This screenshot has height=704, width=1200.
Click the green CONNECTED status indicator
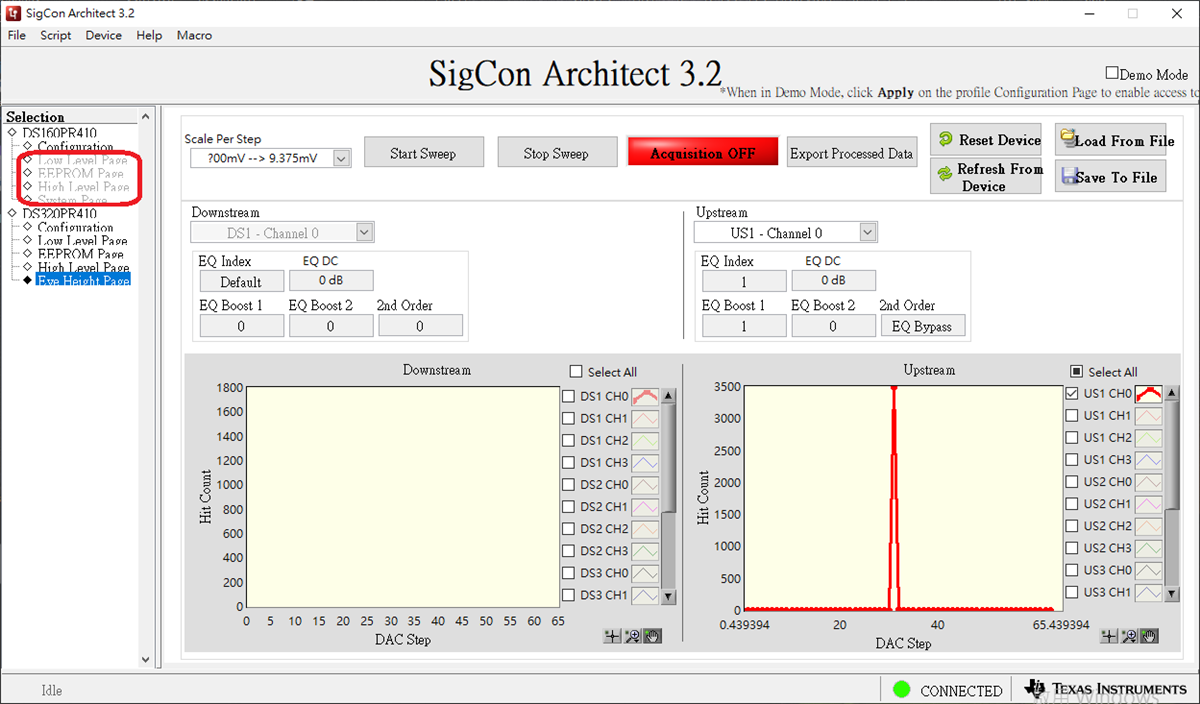[x=902, y=689]
